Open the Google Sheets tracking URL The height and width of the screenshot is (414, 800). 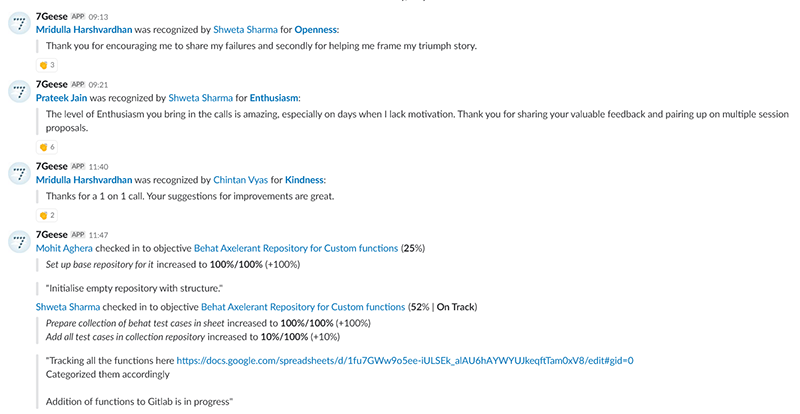(x=405, y=361)
